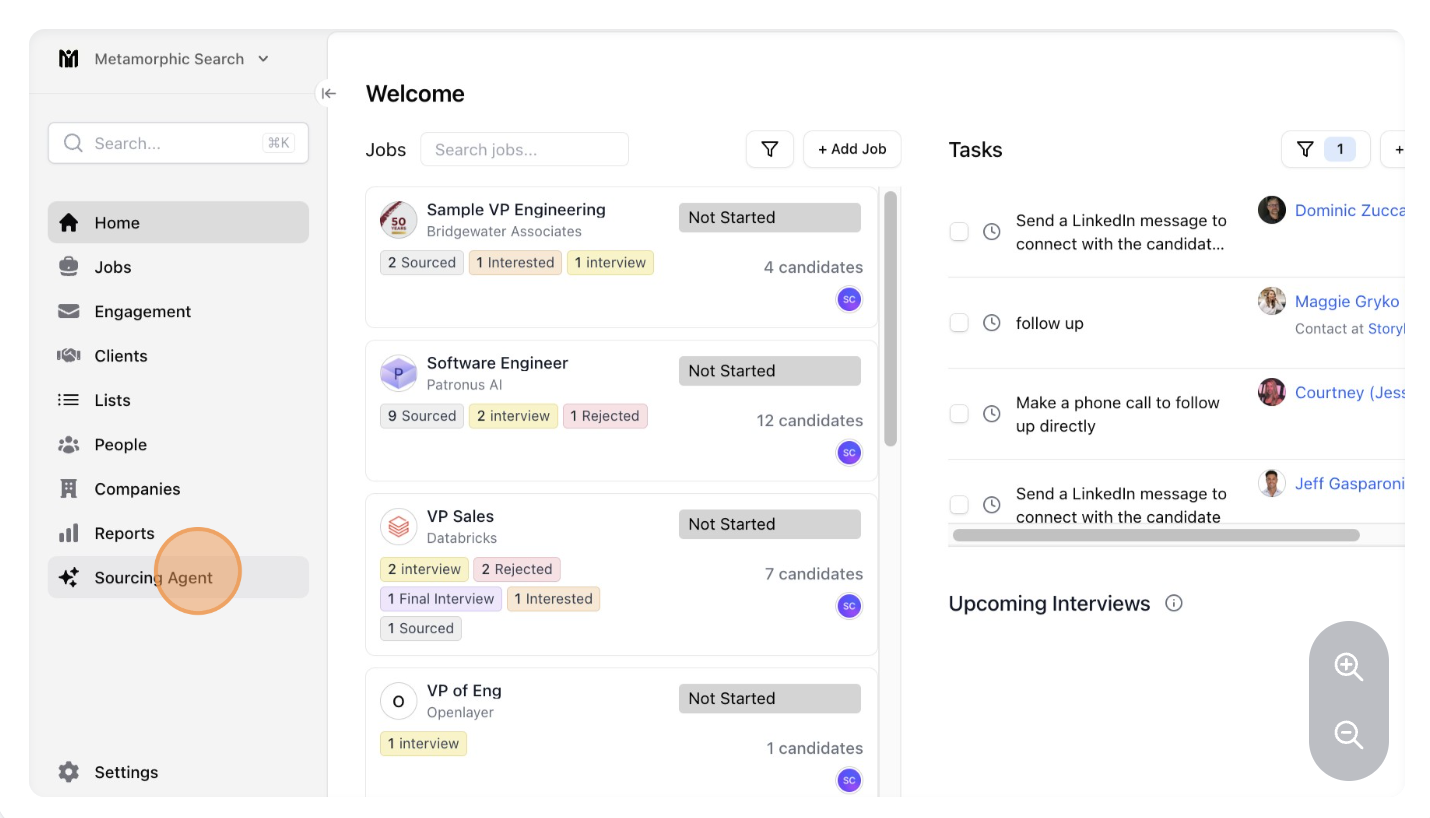The width and height of the screenshot is (1430, 818).
Task: Check the Make a phone call task
Action: tap(959, 414)
